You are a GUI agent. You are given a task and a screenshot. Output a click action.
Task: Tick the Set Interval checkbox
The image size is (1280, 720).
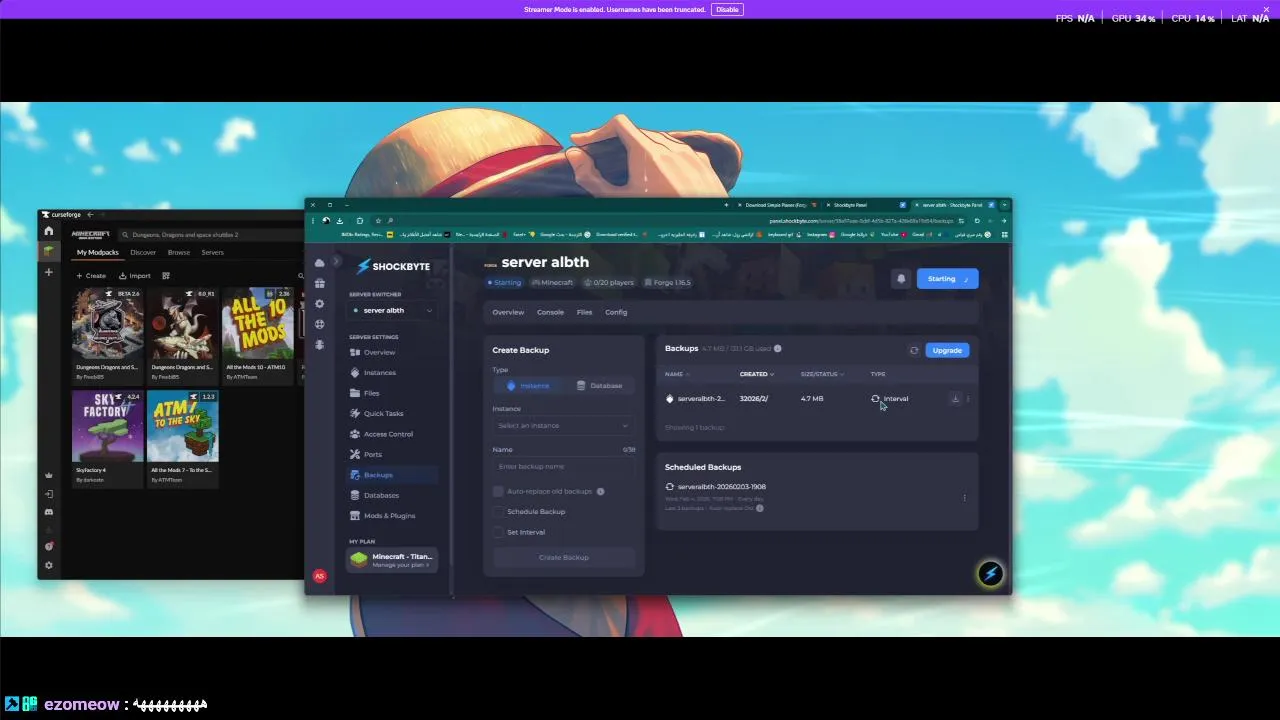tap(498, 532)
